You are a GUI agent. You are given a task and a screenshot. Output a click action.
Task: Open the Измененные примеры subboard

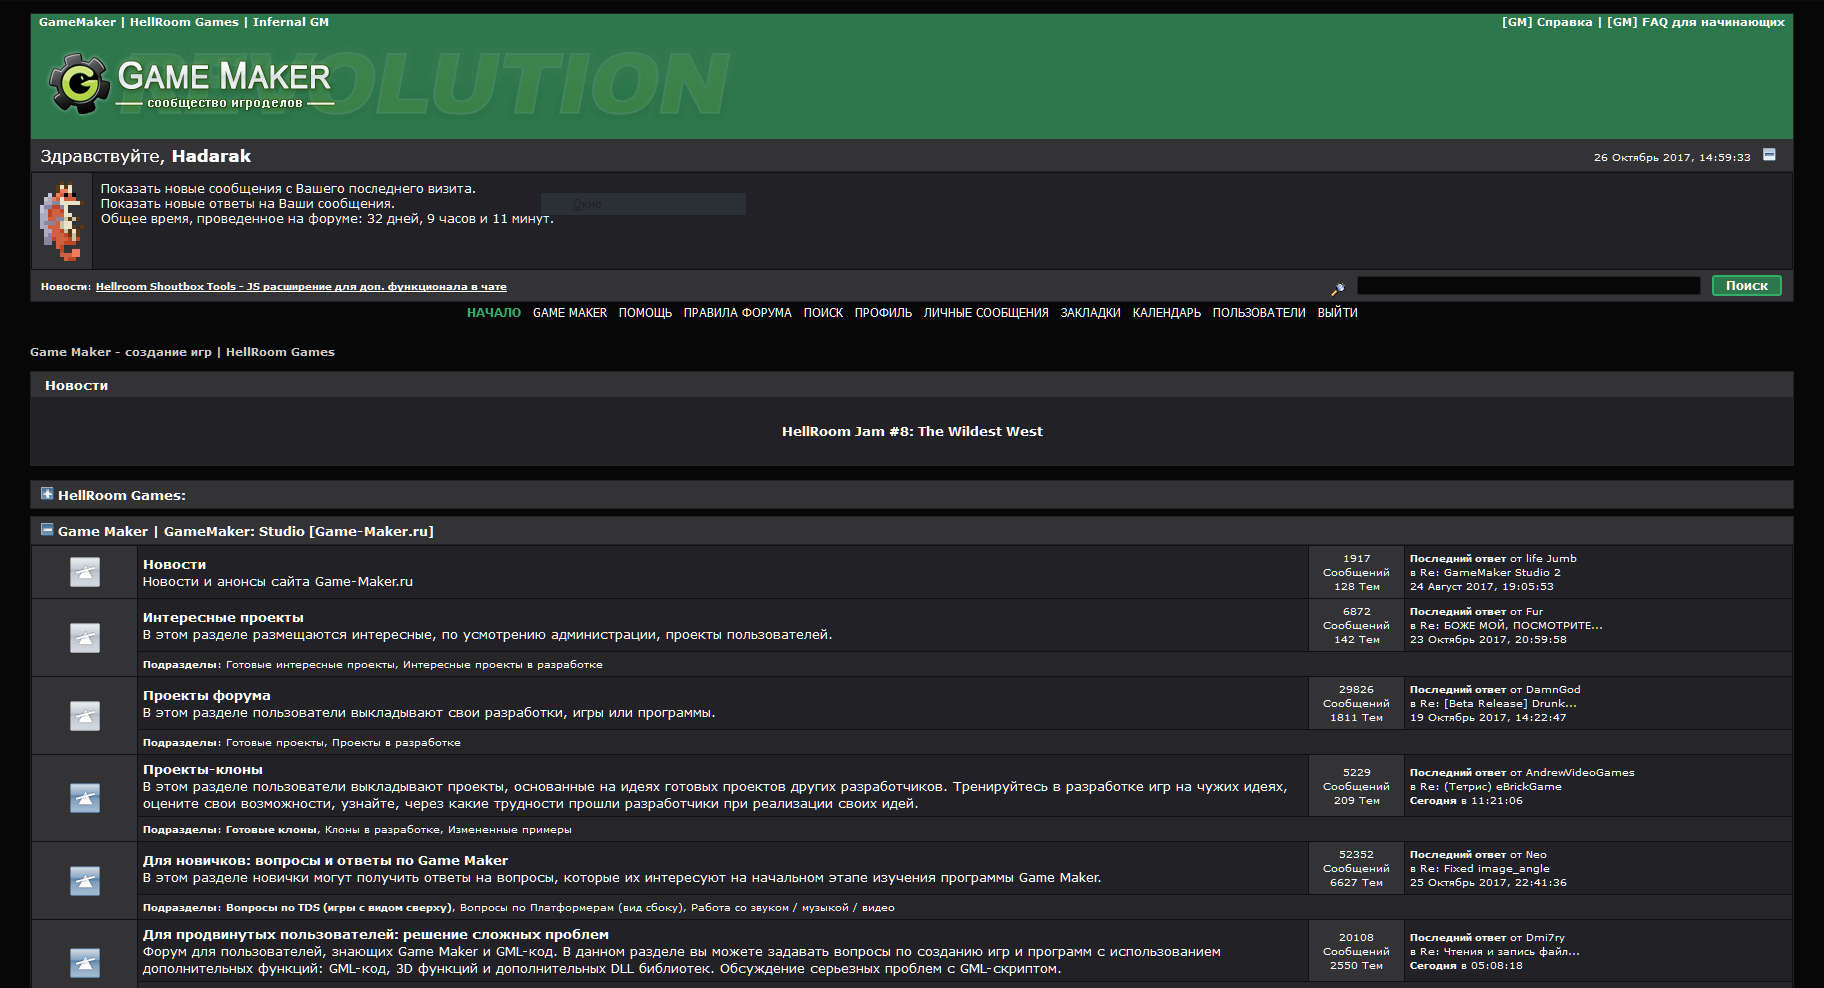pyautogui.click(x=510, y=830)
